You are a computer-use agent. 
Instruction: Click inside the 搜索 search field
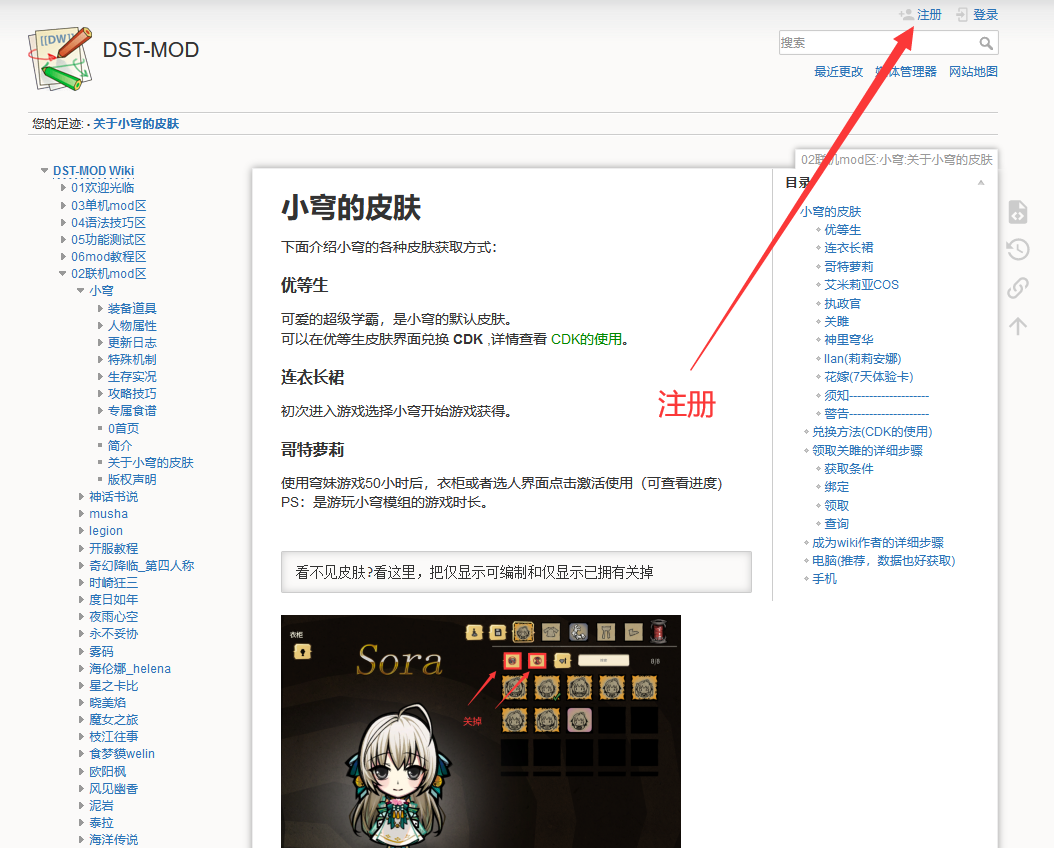pyautogui.click(x=875, y=43)
